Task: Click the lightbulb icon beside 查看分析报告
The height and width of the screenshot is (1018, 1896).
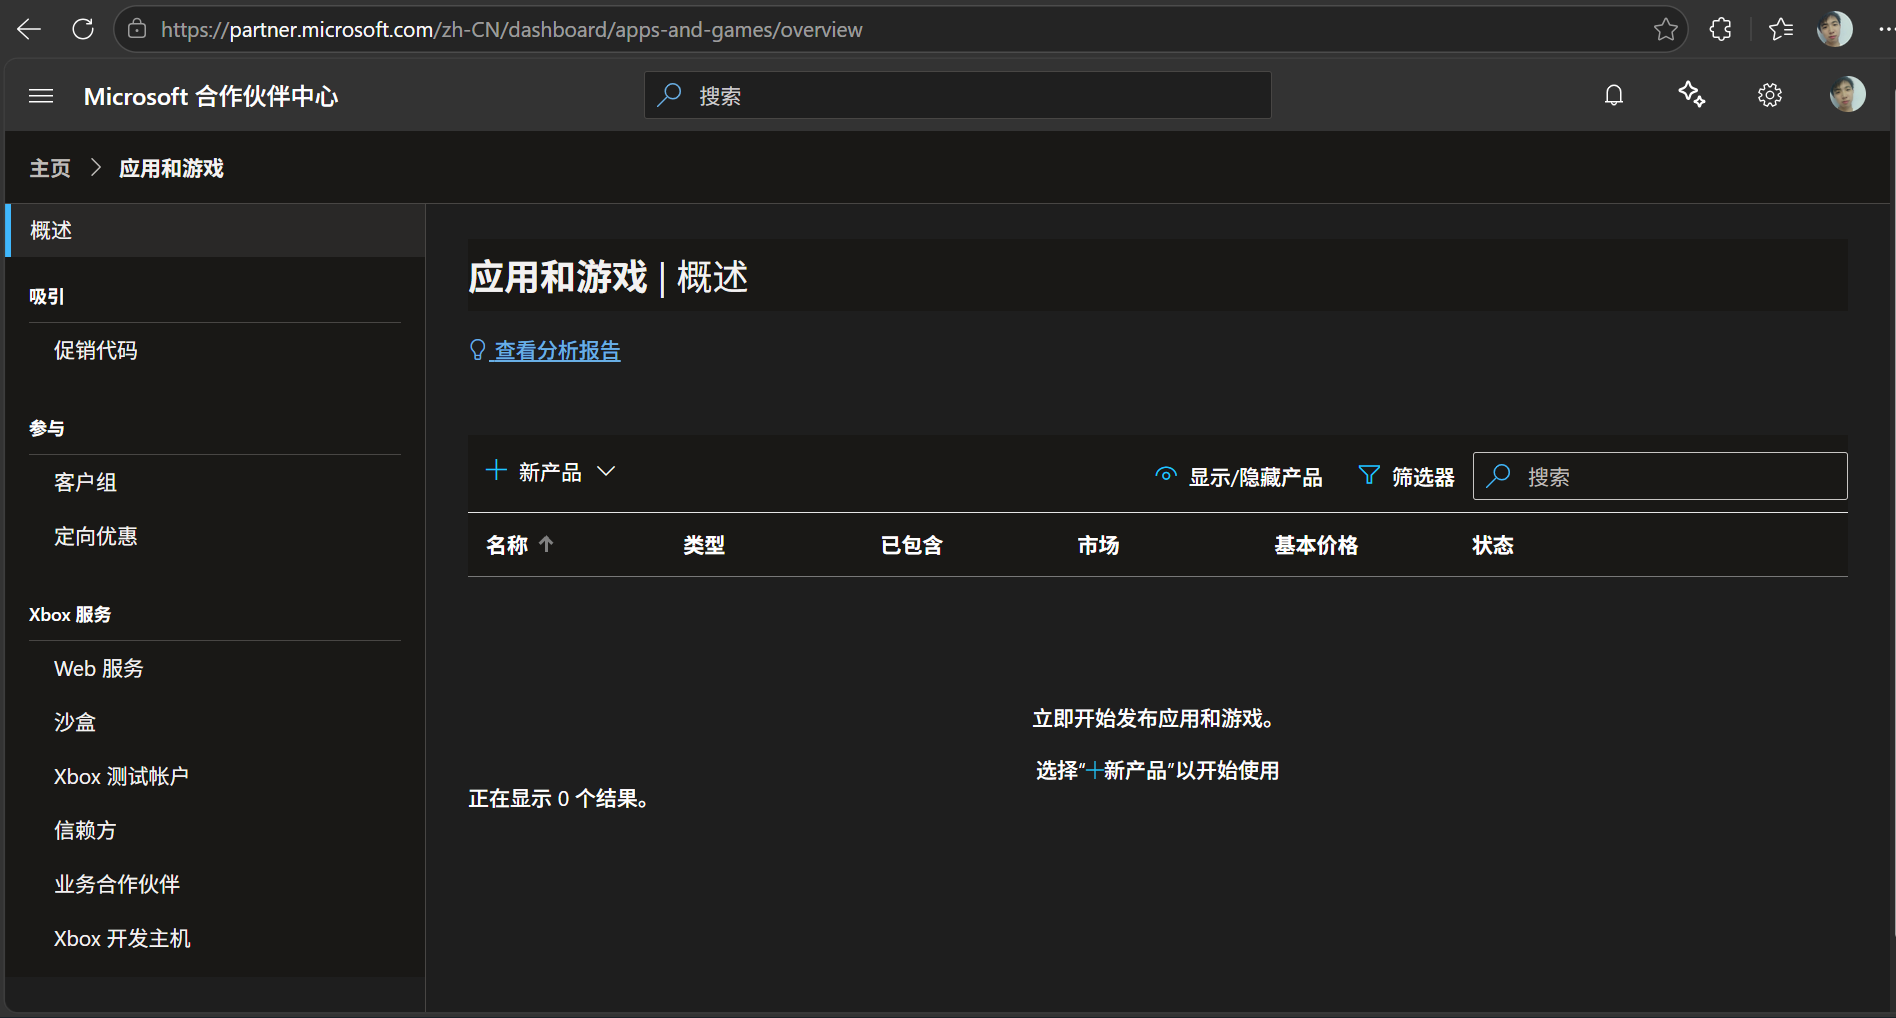Action: pyautogui.click(x=478, y=350)
